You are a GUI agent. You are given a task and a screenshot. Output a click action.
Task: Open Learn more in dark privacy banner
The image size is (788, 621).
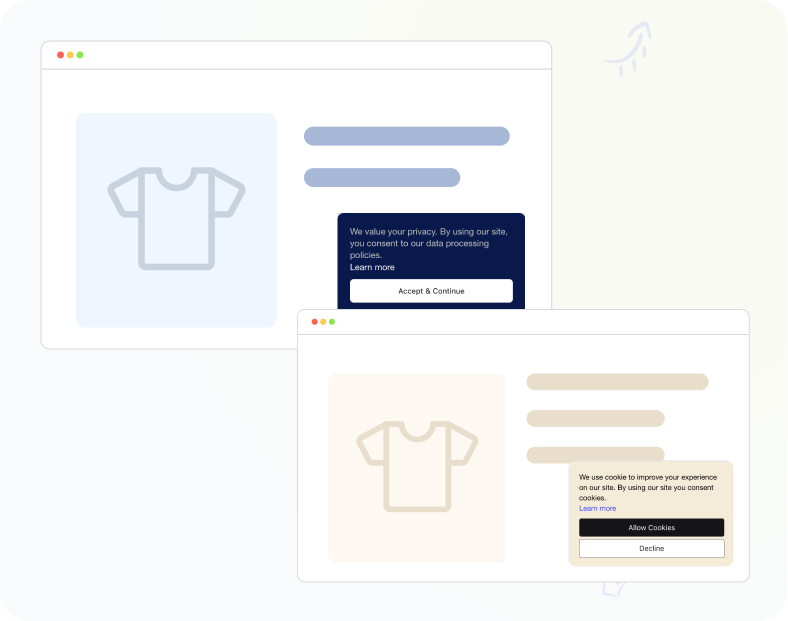coord(372,267)
